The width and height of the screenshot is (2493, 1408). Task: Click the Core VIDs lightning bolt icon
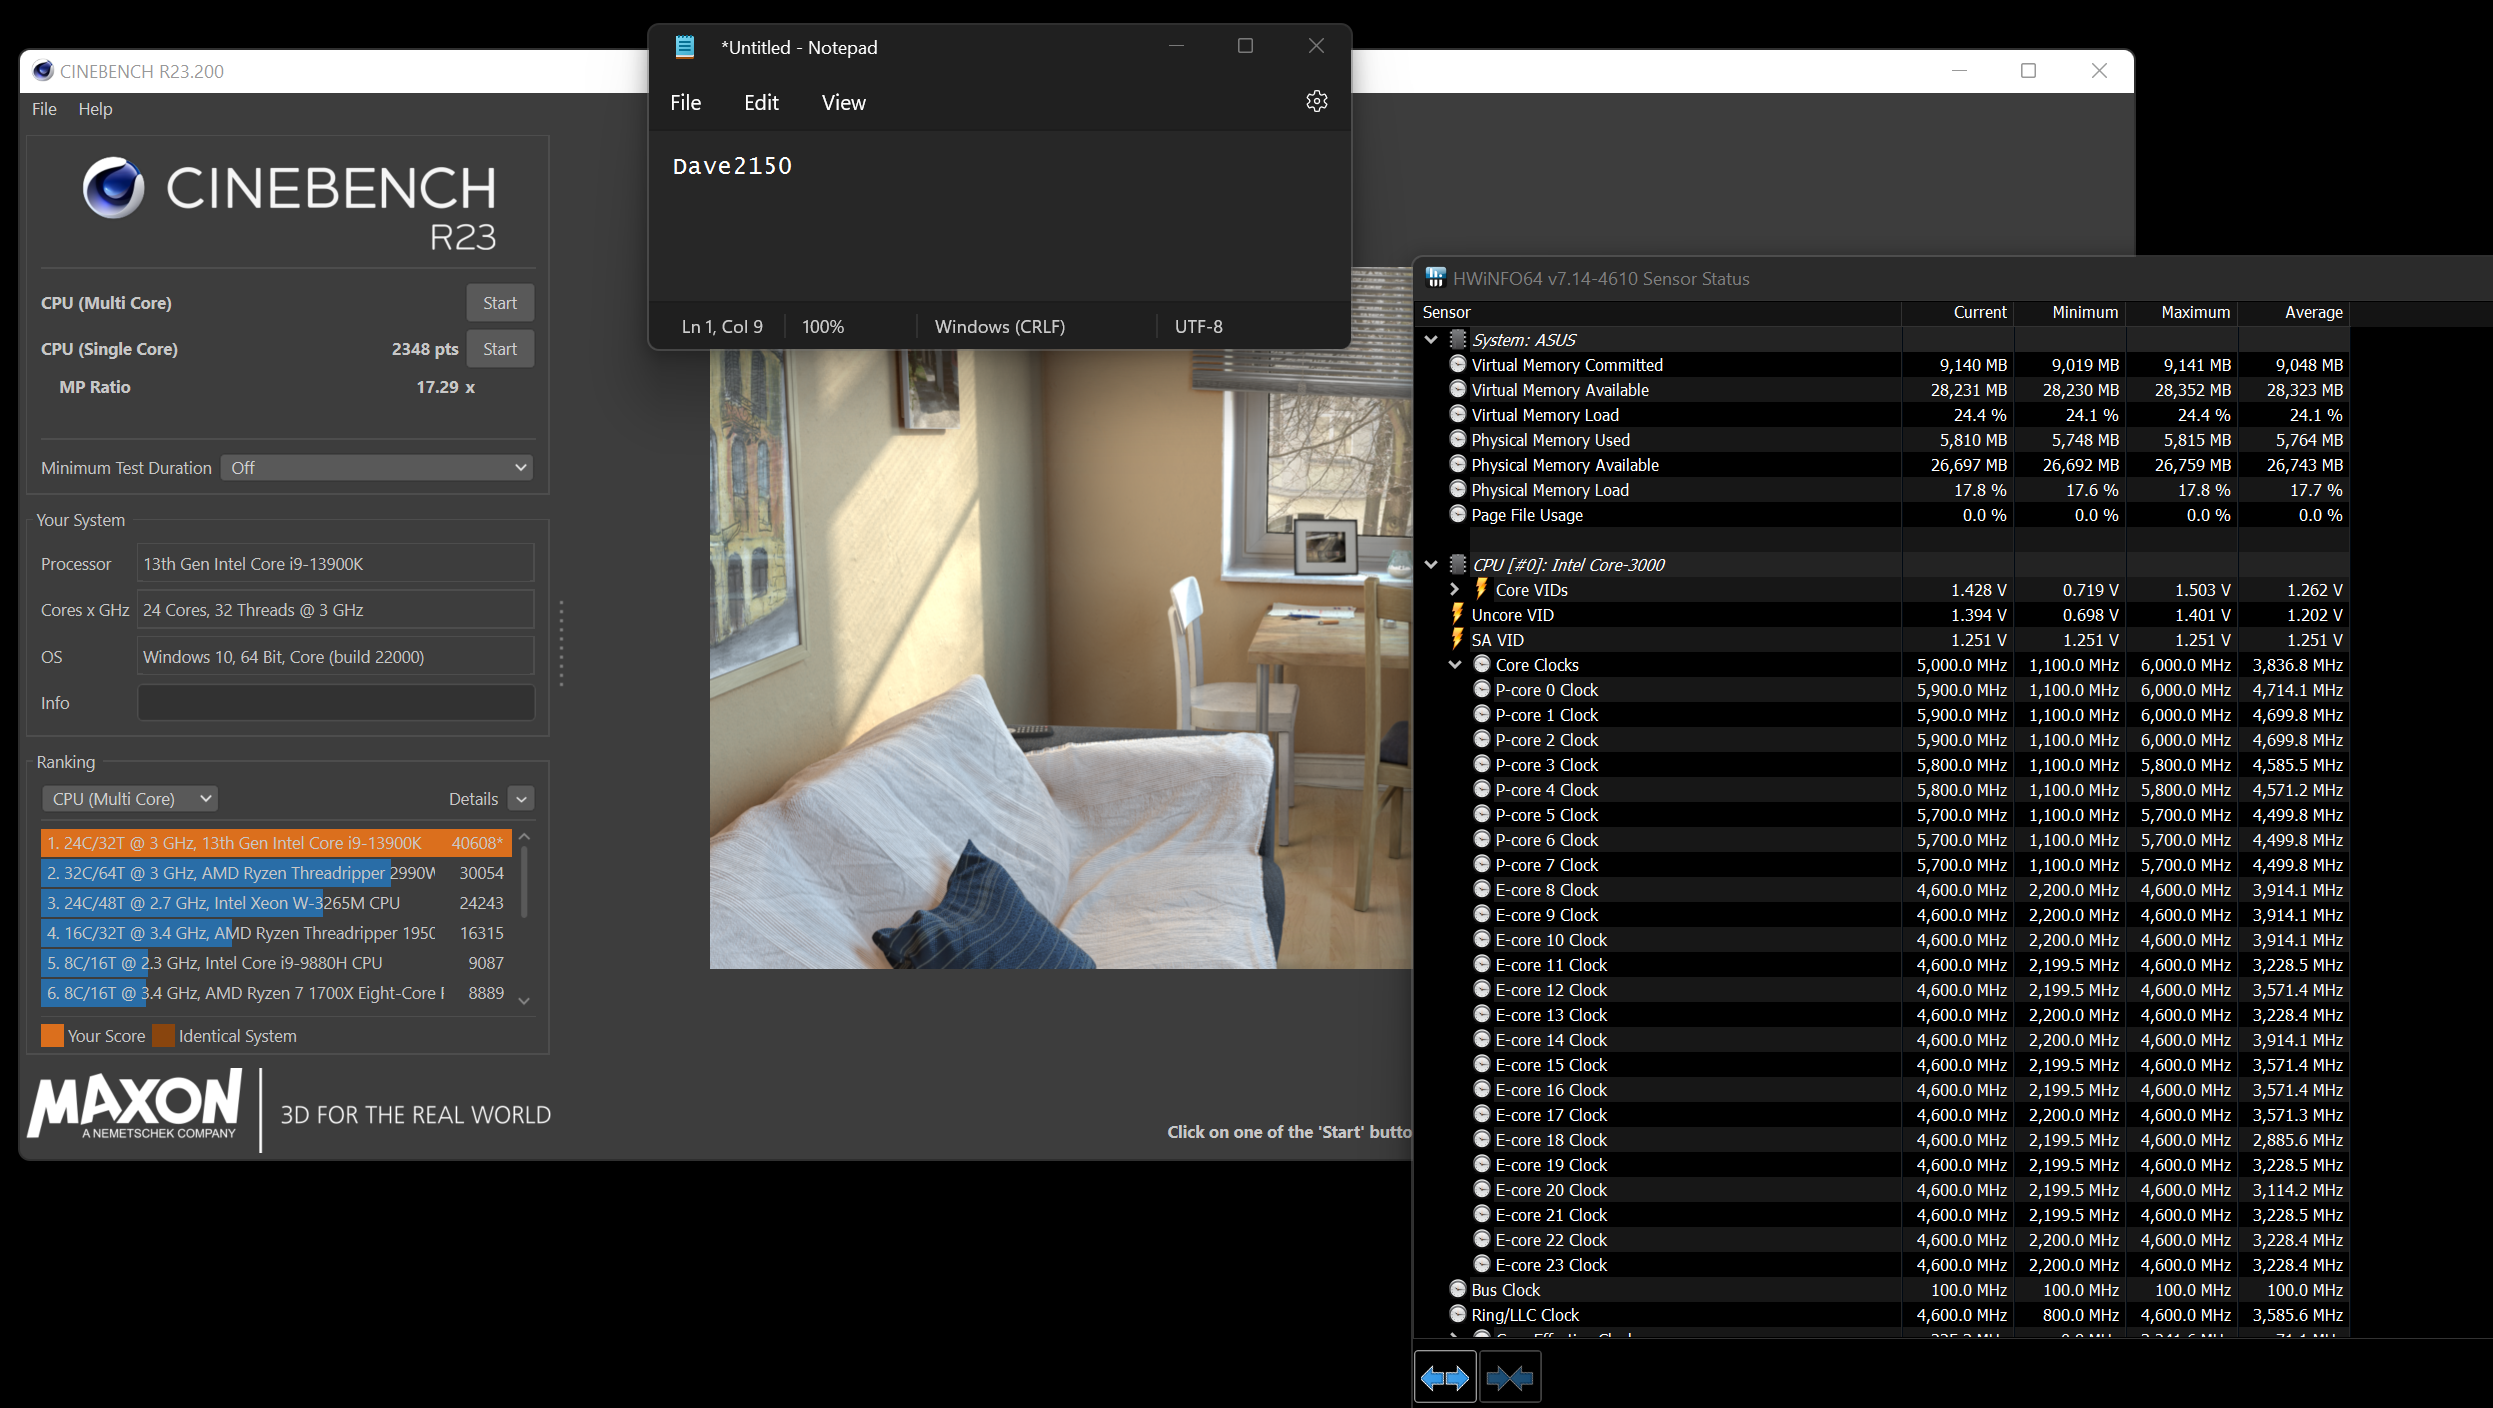point(1481,590)
